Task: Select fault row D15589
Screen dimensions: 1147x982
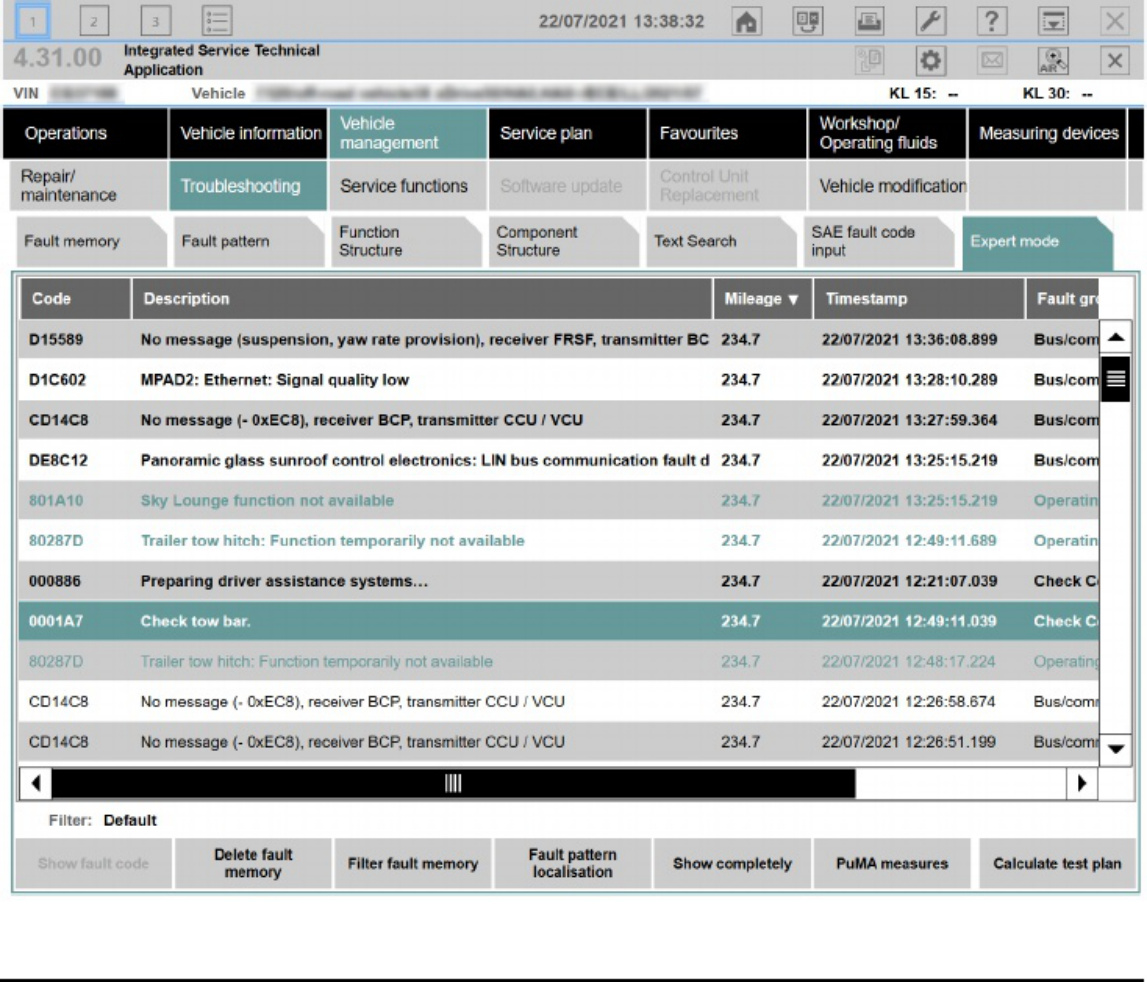Action: point(558,340)
